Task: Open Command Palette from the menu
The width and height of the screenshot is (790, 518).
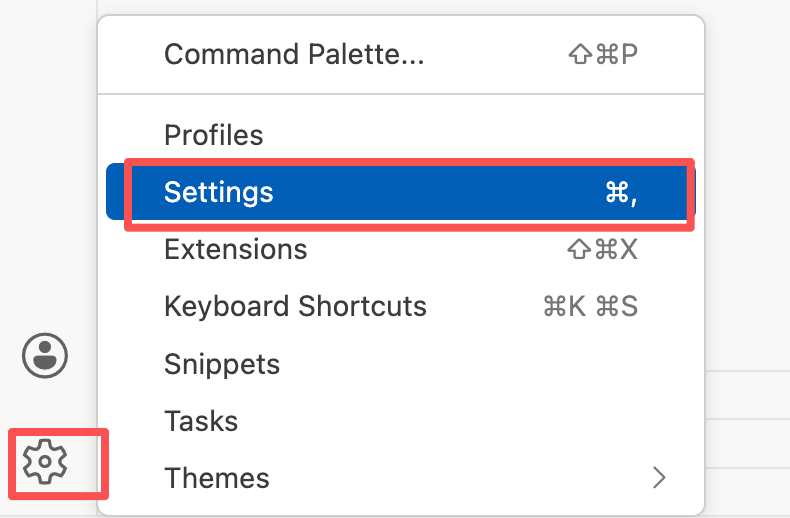Action: tap(294, 54)
